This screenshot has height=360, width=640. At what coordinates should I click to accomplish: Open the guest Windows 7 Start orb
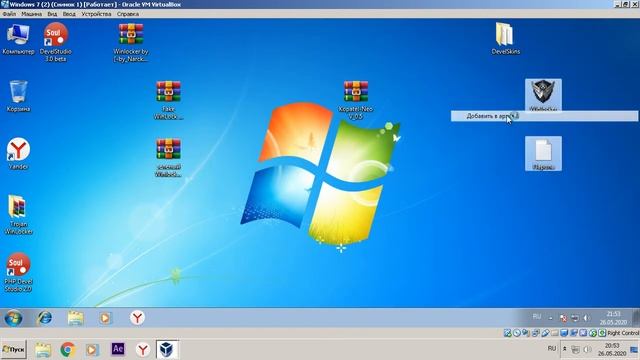[x=13, y=318]
